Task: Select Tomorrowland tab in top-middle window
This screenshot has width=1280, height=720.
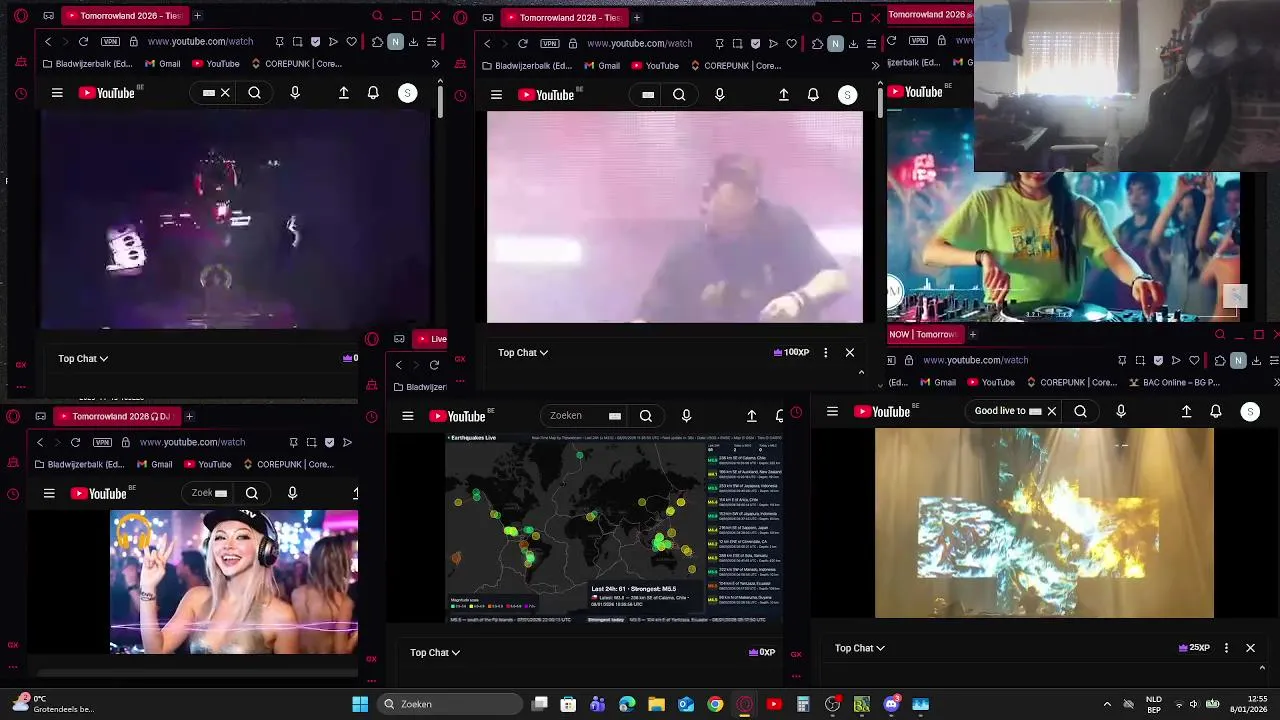Action: pyautogui.click(x=564, y=17)
